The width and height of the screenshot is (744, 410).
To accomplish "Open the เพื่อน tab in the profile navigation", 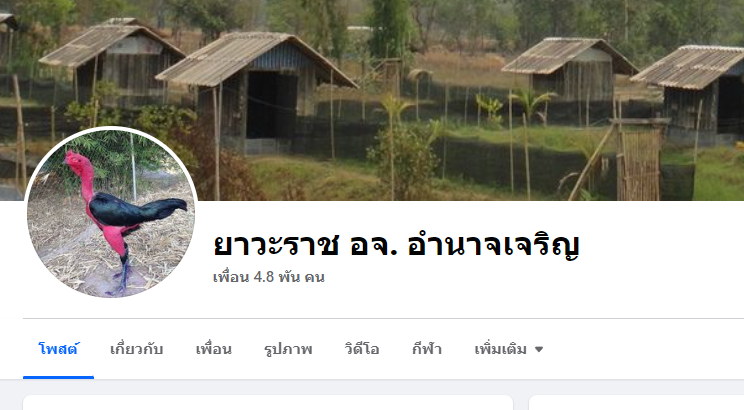I will tap(214, 349).
